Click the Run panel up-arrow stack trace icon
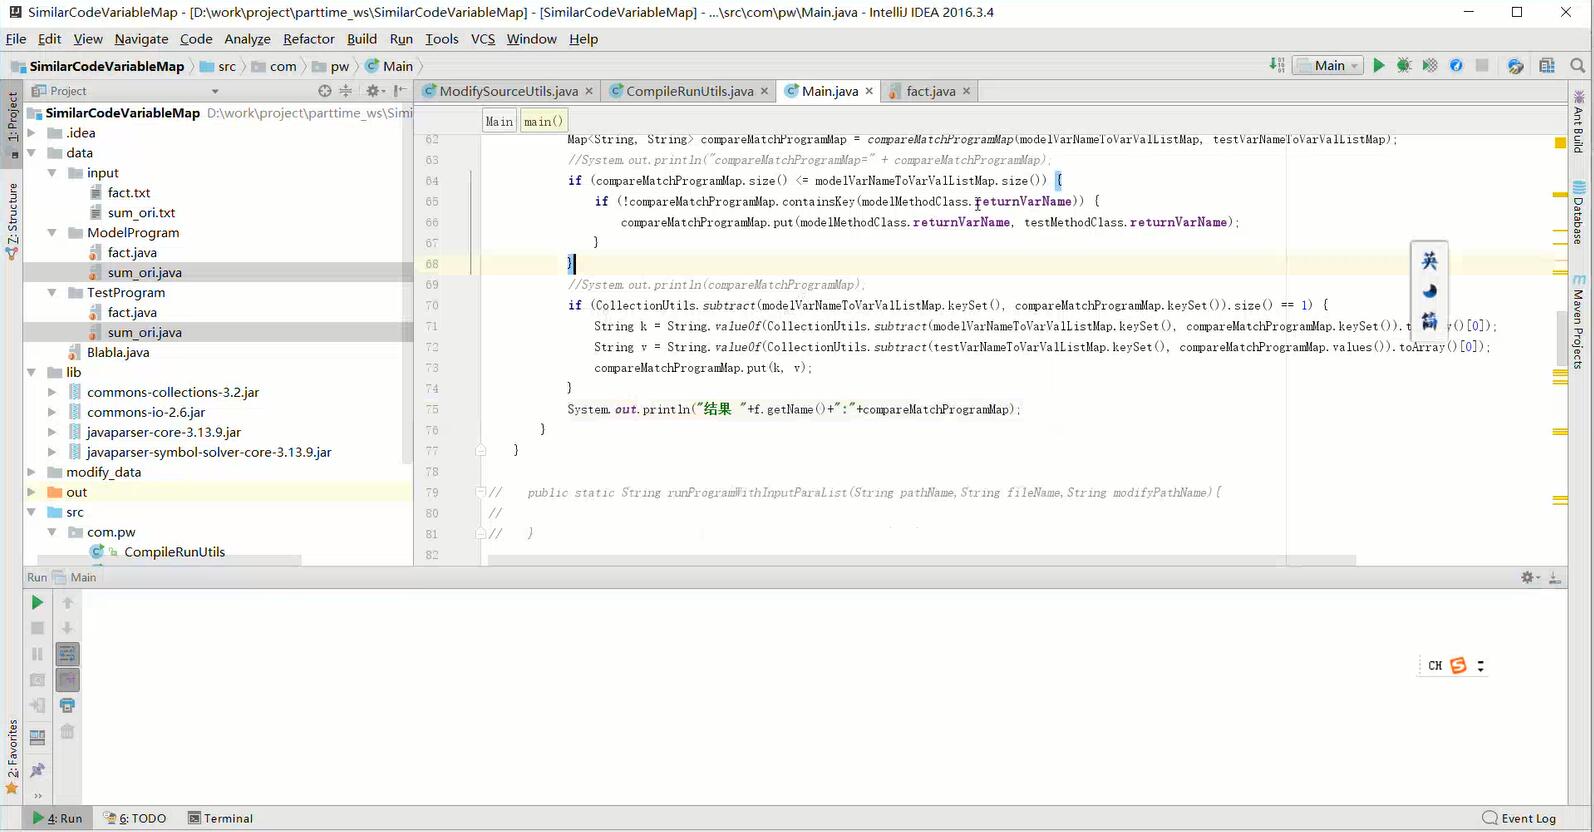The width and height of the screenshot is (1594, 832). pyautogui.click(x=67, y=602)
